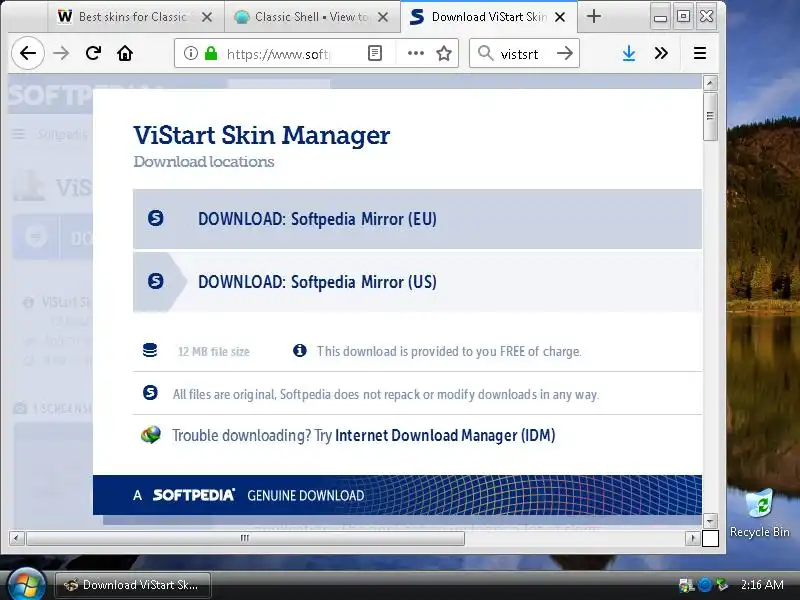Click Softpedia S icon on EU mirror
This screenshot has width=800, height=600.
click(x=156, y=218)
